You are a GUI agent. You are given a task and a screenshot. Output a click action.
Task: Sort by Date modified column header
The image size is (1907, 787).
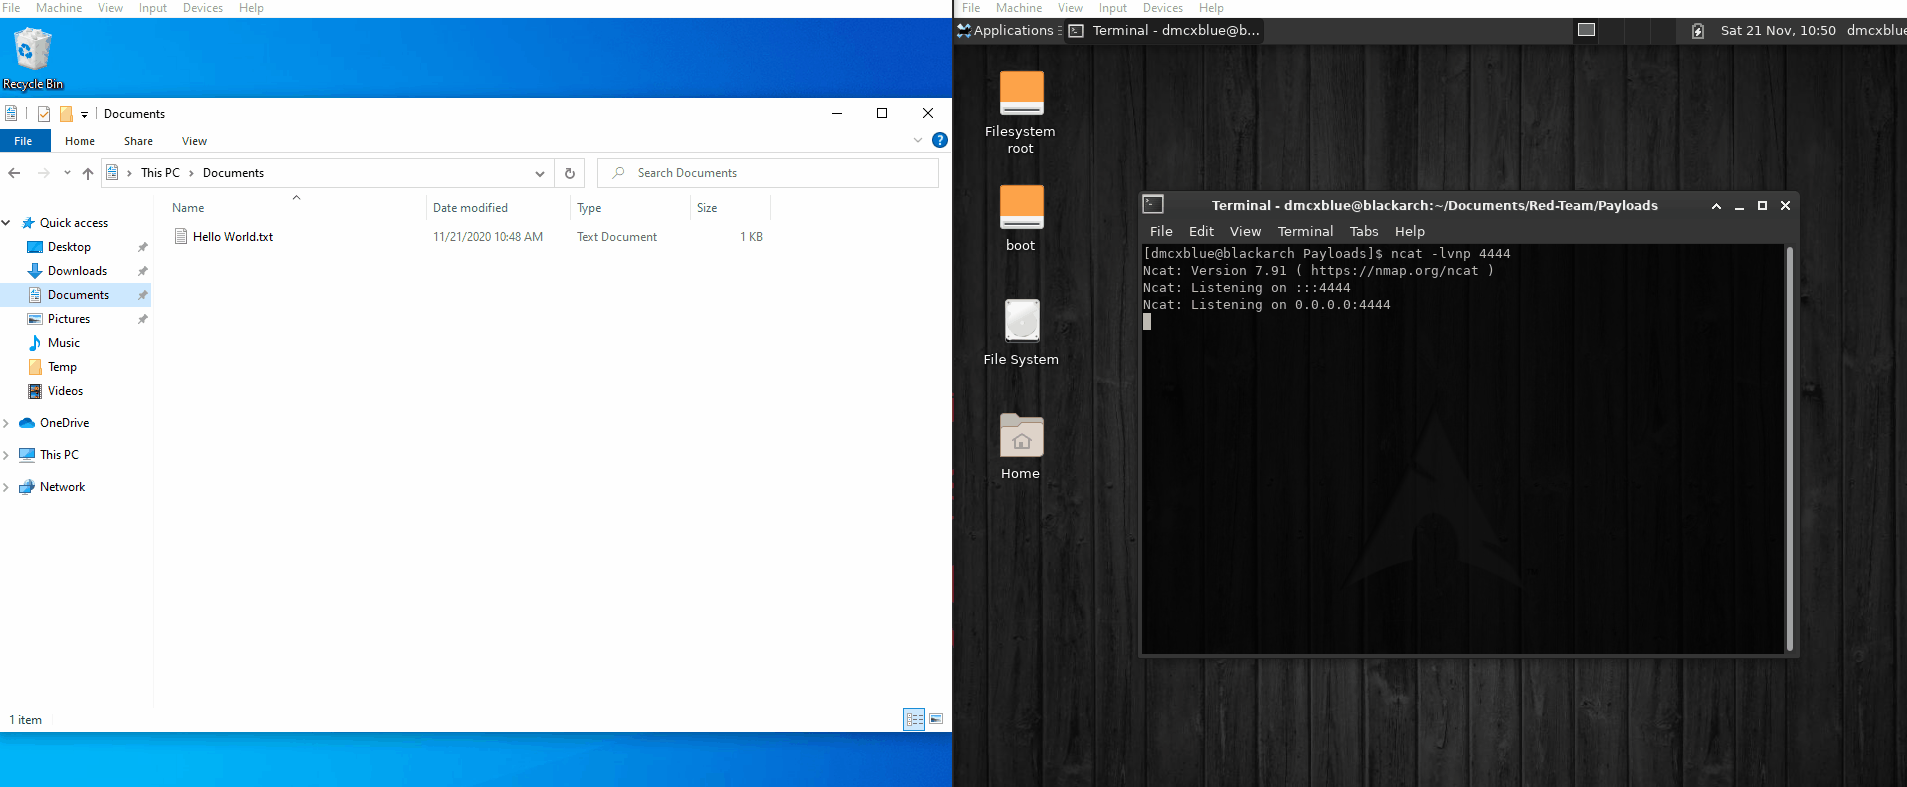coord(470,208)
